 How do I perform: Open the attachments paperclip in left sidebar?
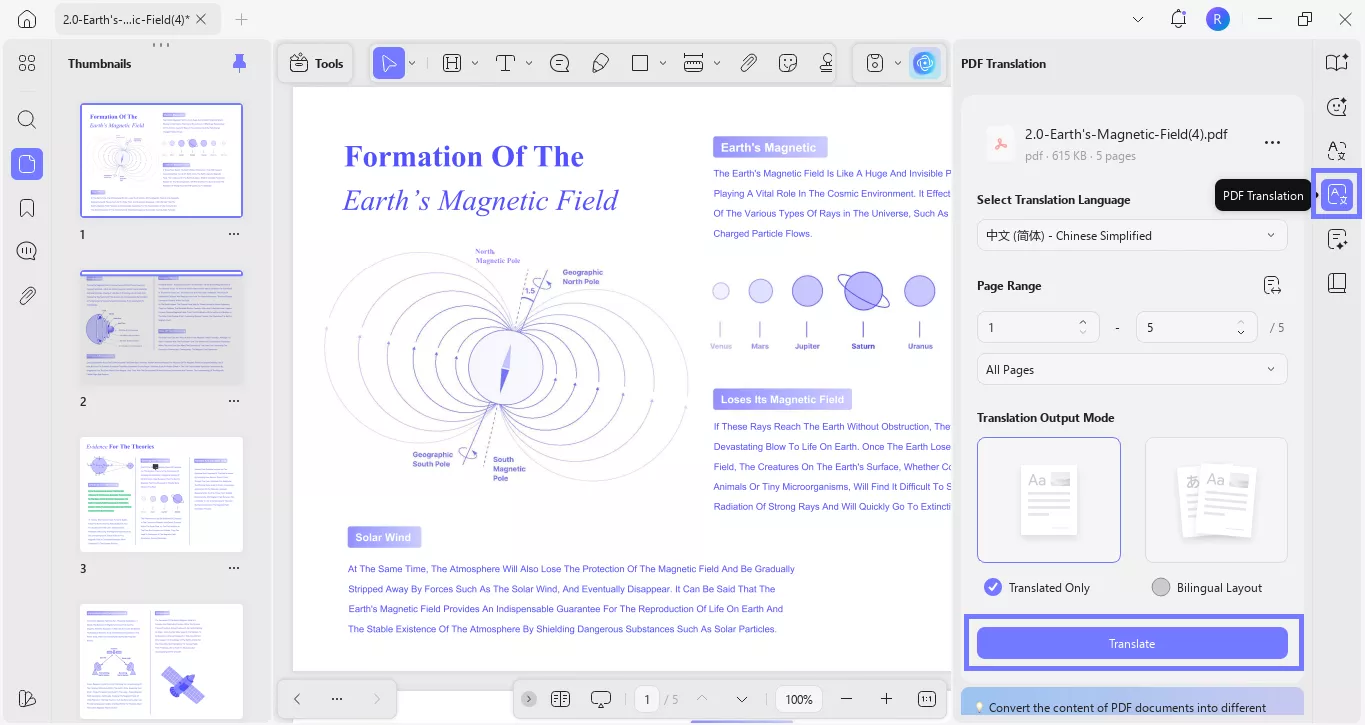pyautogui.click(x=27, y=295)
